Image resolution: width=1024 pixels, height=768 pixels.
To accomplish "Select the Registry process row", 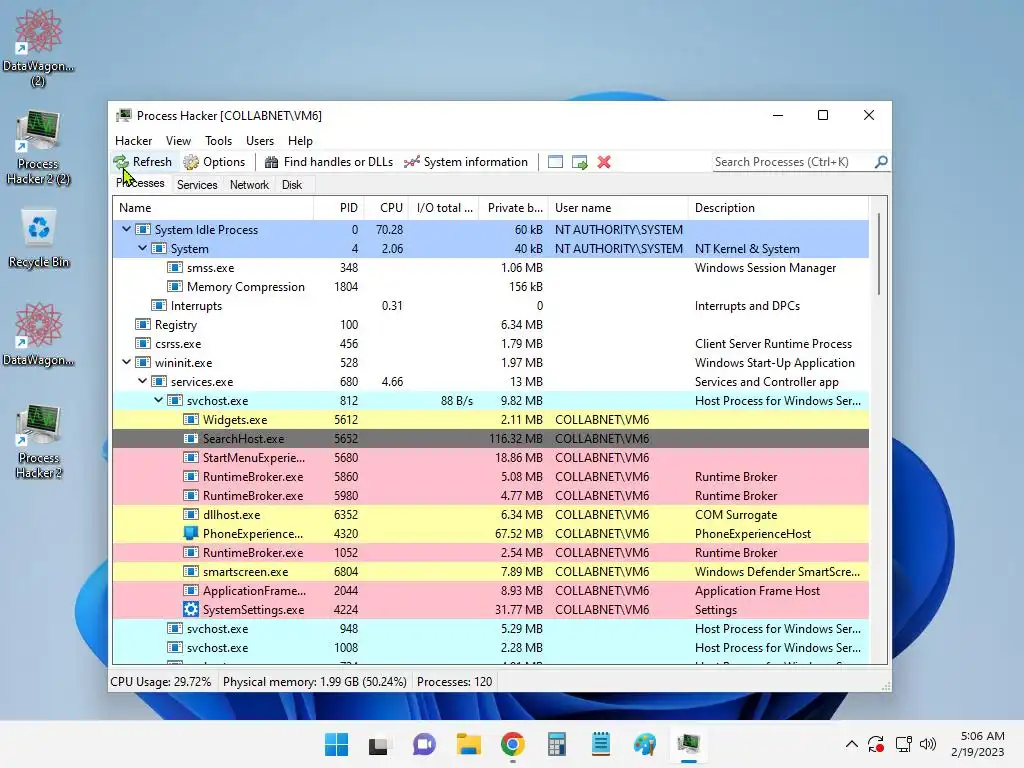I will [490, 325].
